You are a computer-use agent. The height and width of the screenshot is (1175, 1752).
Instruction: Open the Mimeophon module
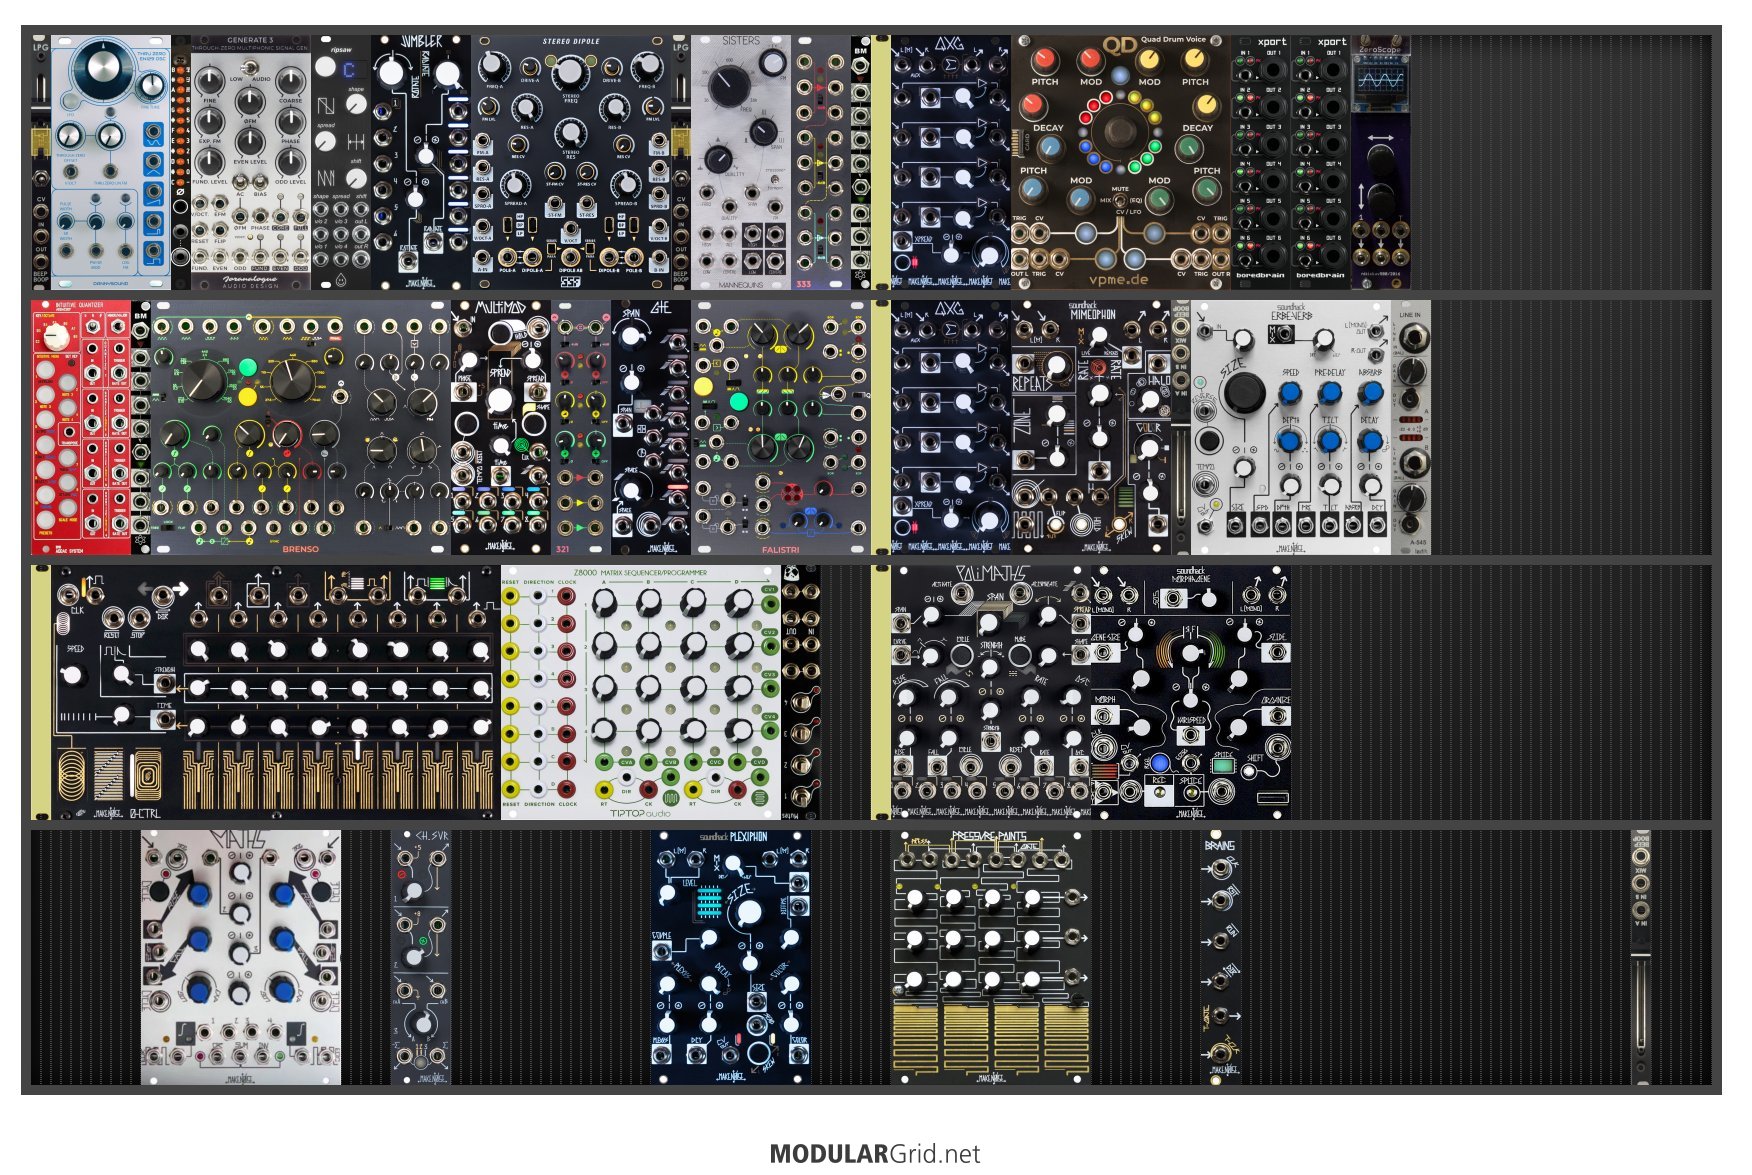click(1091, 428)
